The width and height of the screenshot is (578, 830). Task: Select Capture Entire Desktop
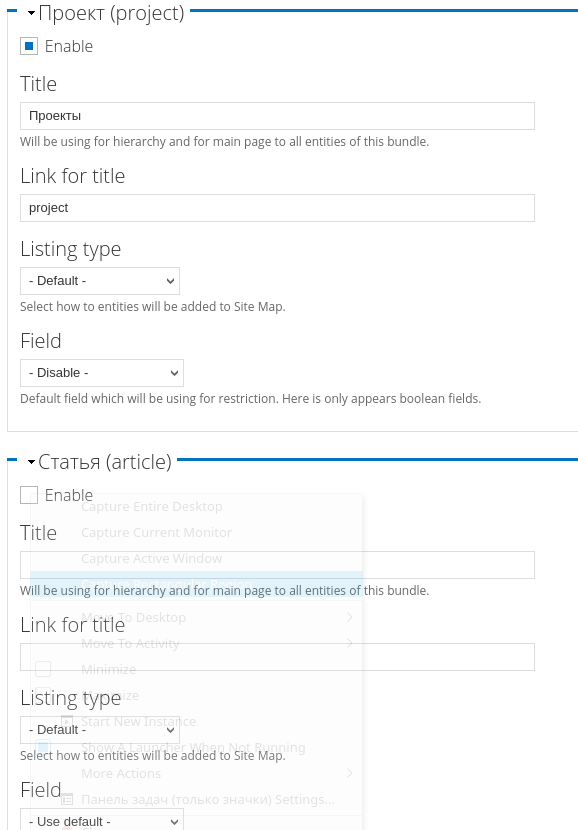coord(151,506)
